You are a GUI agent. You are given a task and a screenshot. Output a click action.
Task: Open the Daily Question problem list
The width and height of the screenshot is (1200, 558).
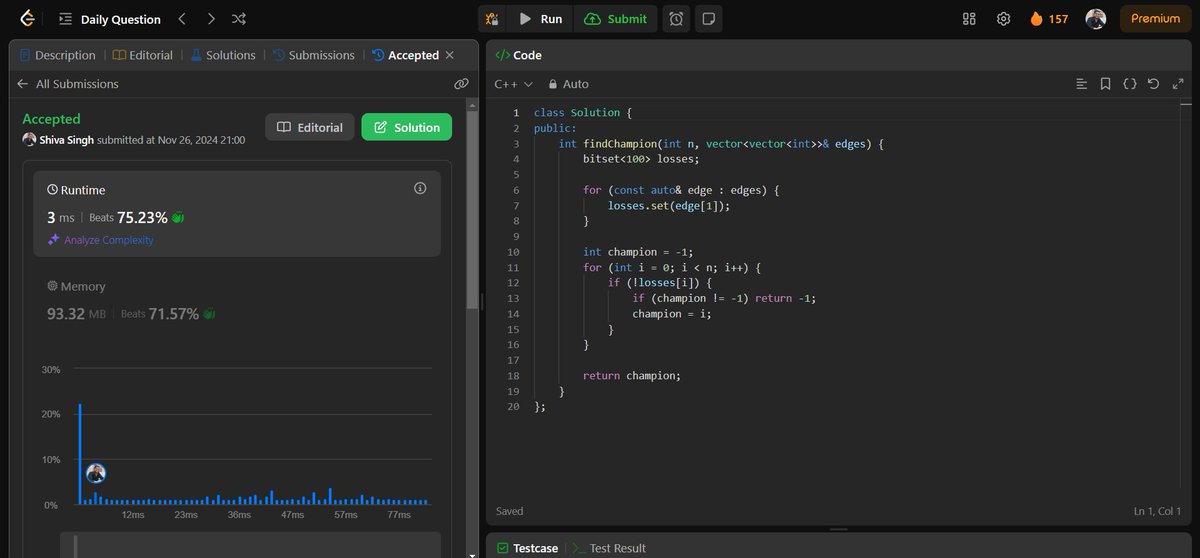point(110,19)
